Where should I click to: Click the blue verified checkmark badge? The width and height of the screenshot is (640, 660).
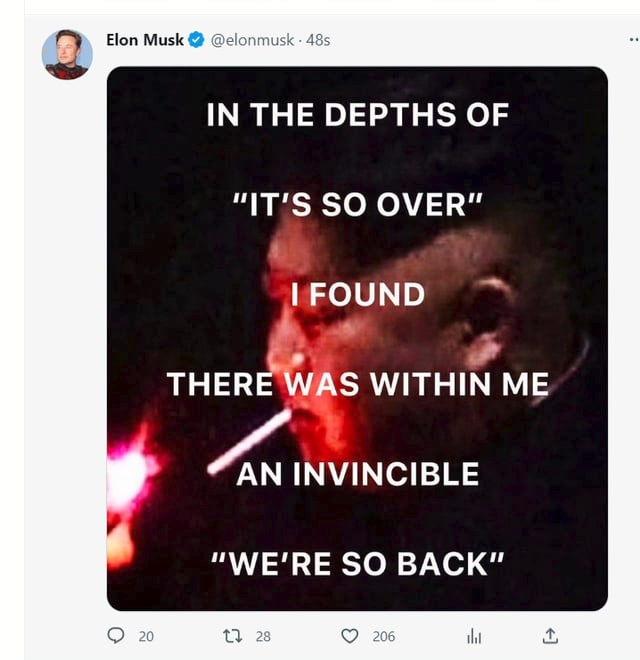pyautogui.click(x=196, y=40)
